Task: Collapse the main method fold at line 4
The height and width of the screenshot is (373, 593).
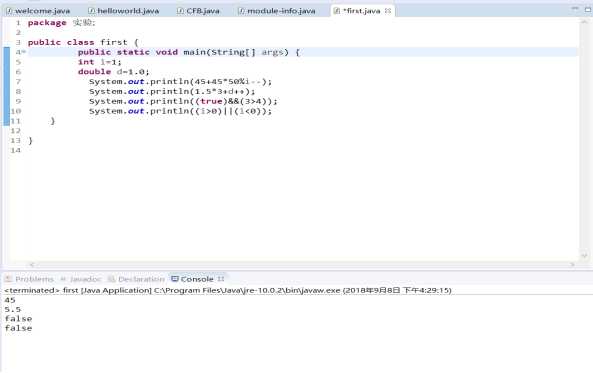Action: point(24,52)
